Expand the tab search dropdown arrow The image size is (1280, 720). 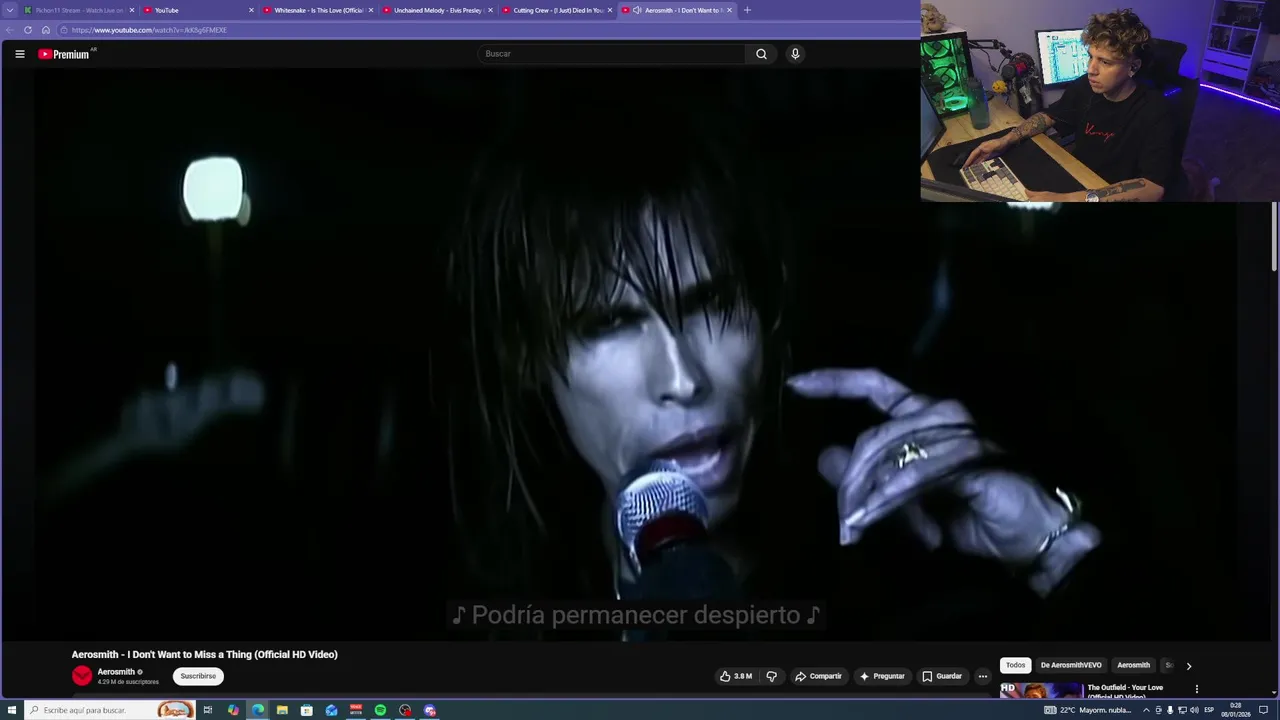point(10,10)
